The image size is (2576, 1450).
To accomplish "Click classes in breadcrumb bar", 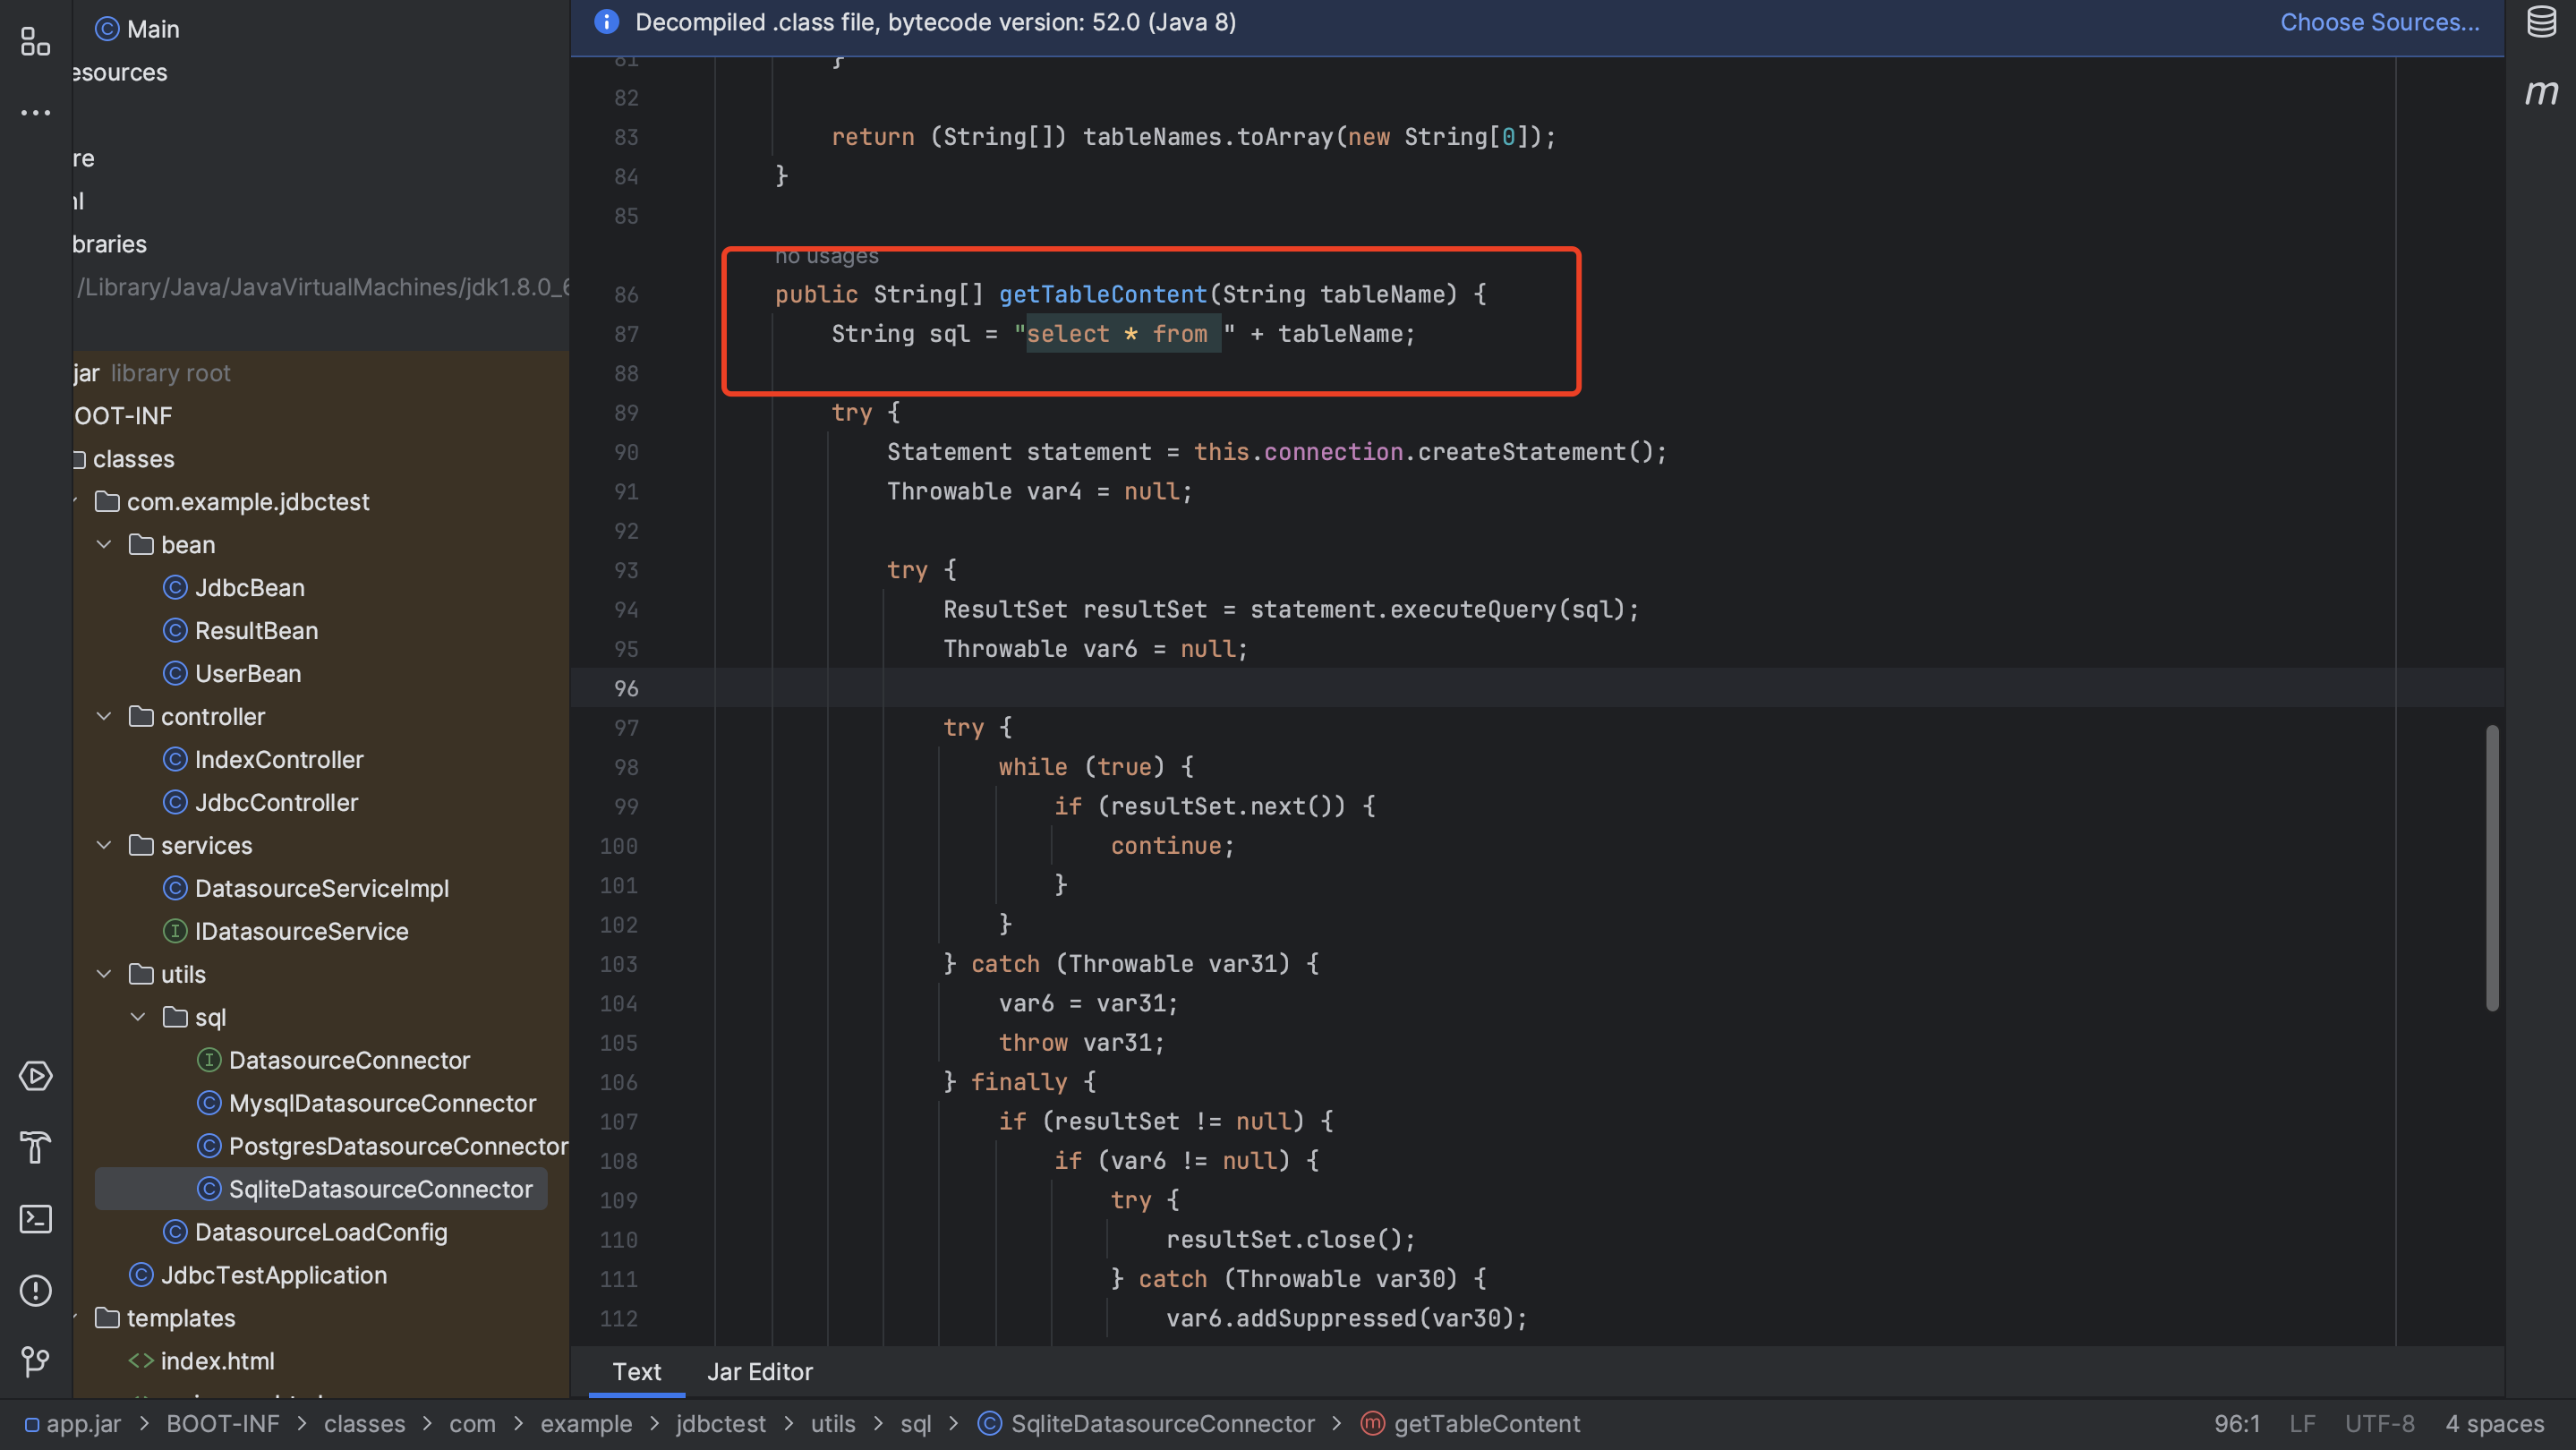I will [364, 1423].
